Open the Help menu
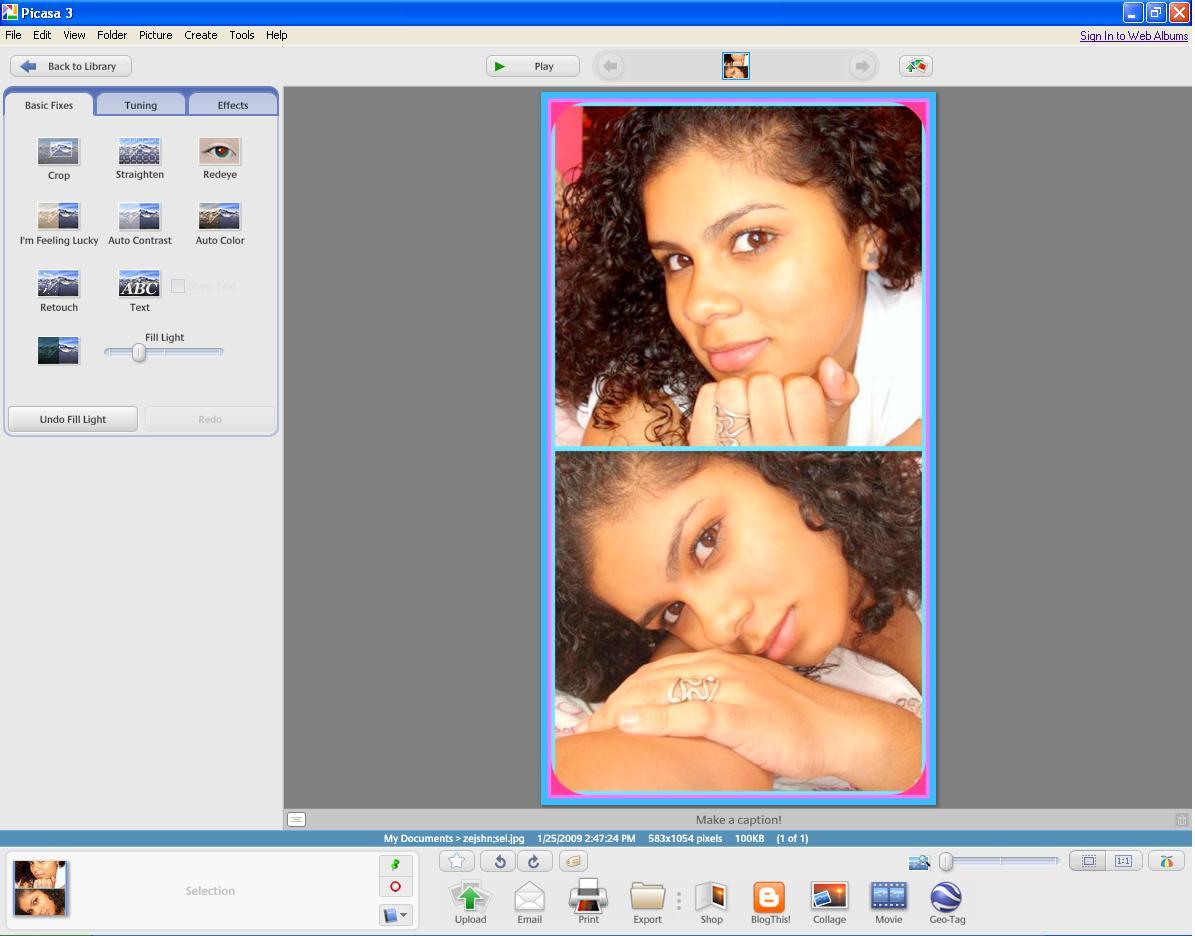 click(x=277, y=35)
